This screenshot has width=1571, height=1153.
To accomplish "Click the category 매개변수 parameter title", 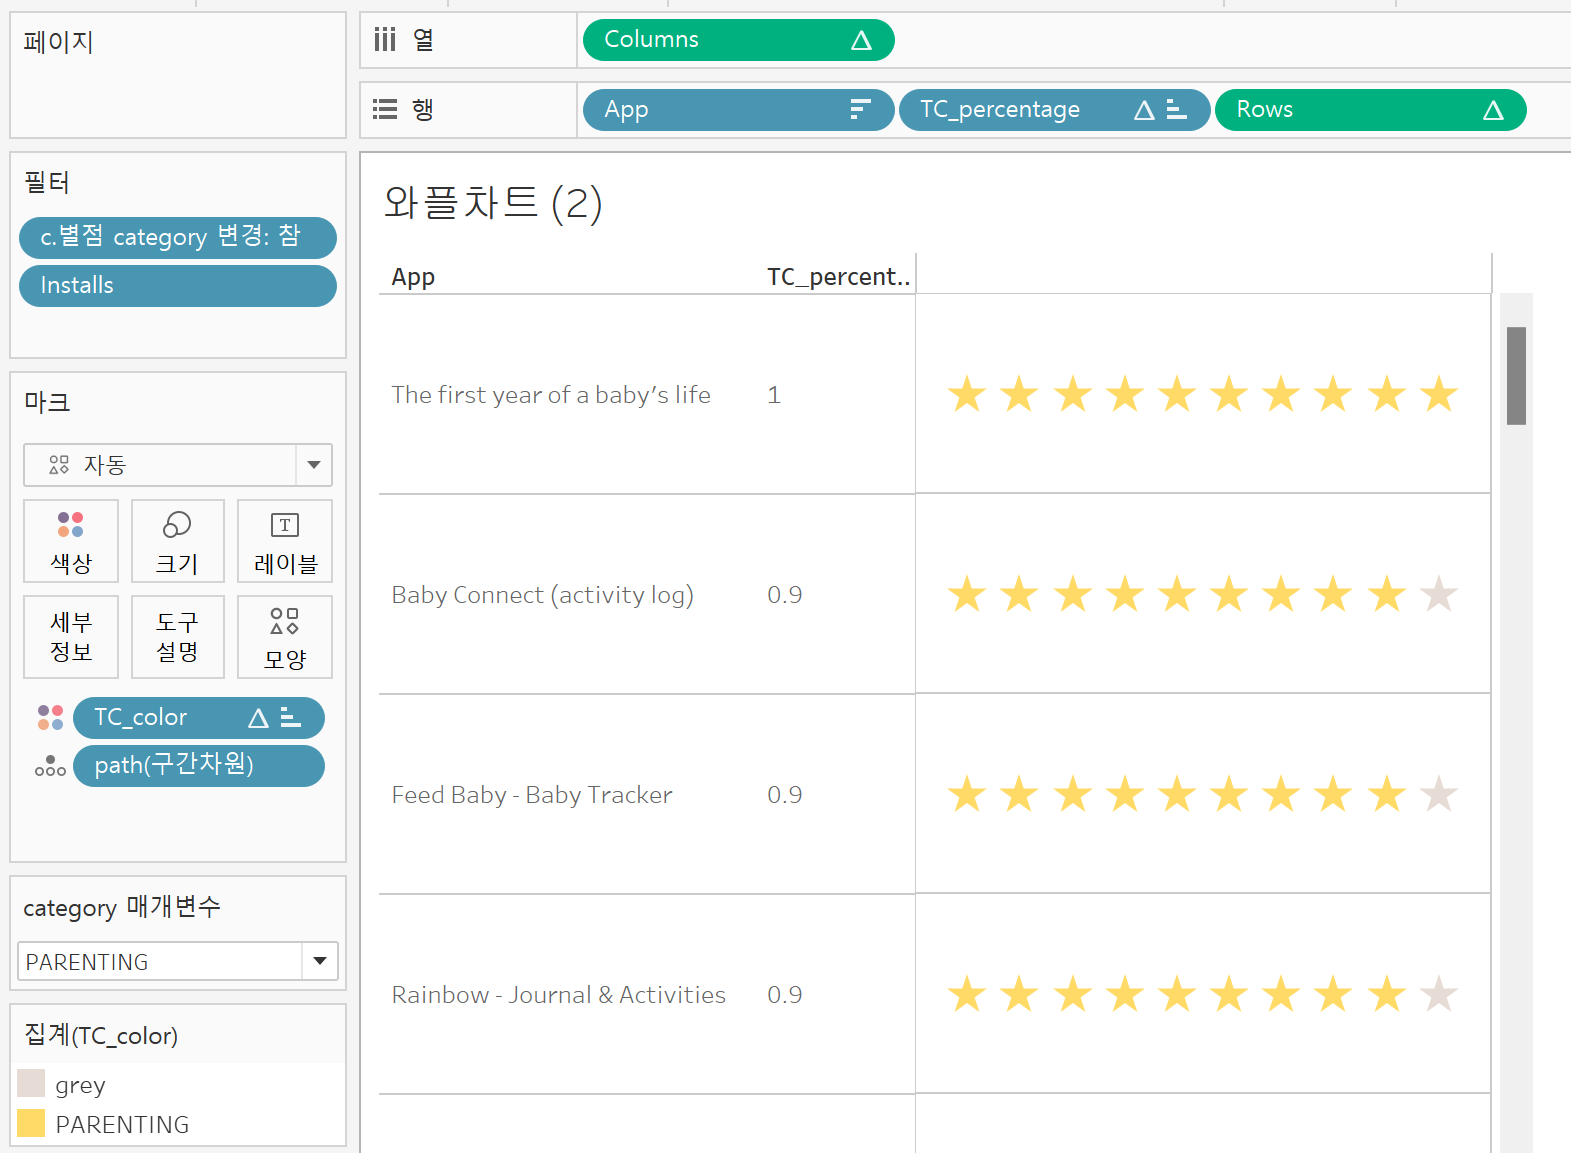I will pyautogui.click(x=122, y=907).
